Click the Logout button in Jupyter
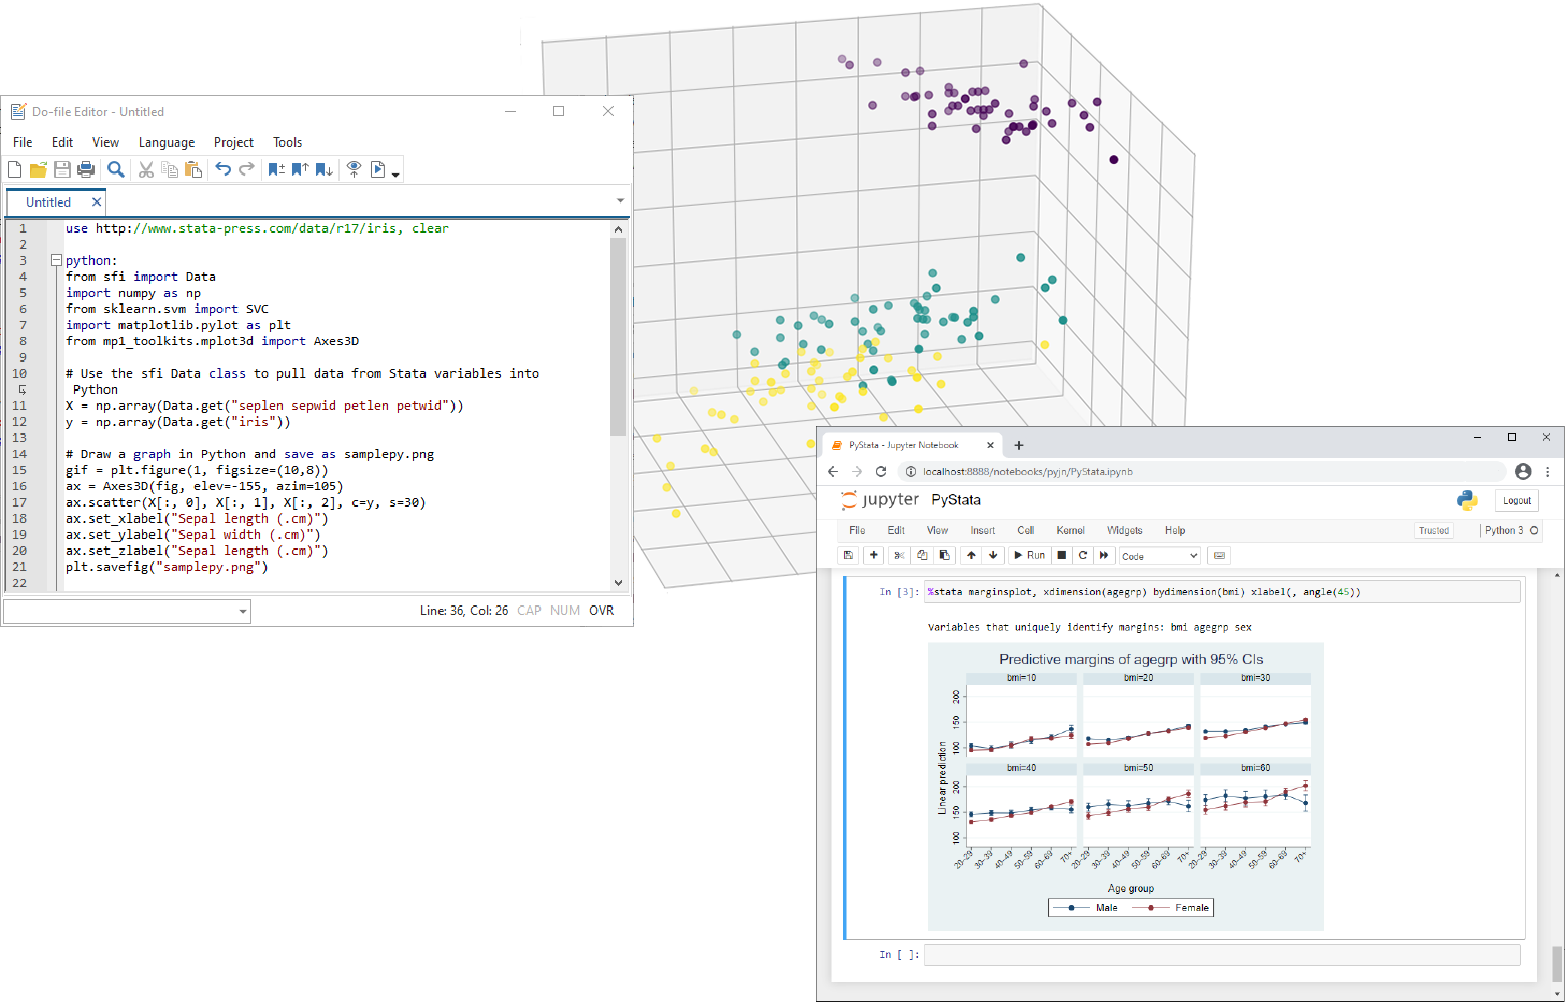1565x1003 pixels. [1516, 501]
